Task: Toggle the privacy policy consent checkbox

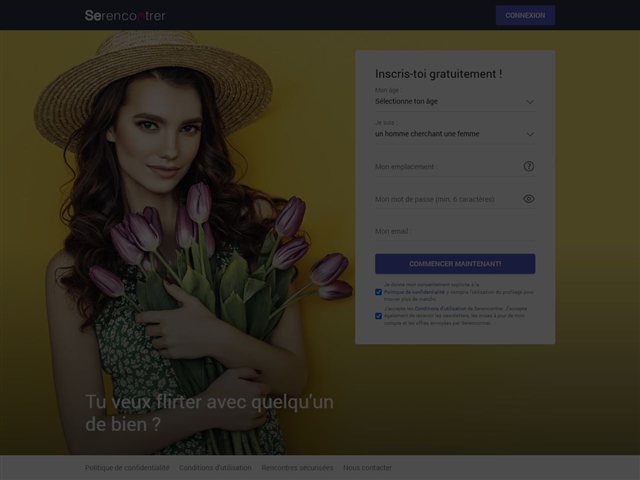Action: click(378, 292)
